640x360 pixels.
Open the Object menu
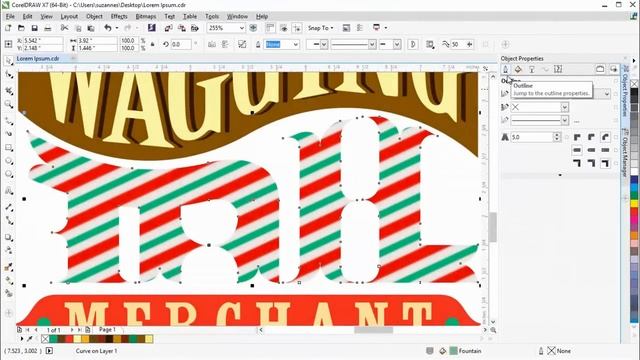pos(94,16)
